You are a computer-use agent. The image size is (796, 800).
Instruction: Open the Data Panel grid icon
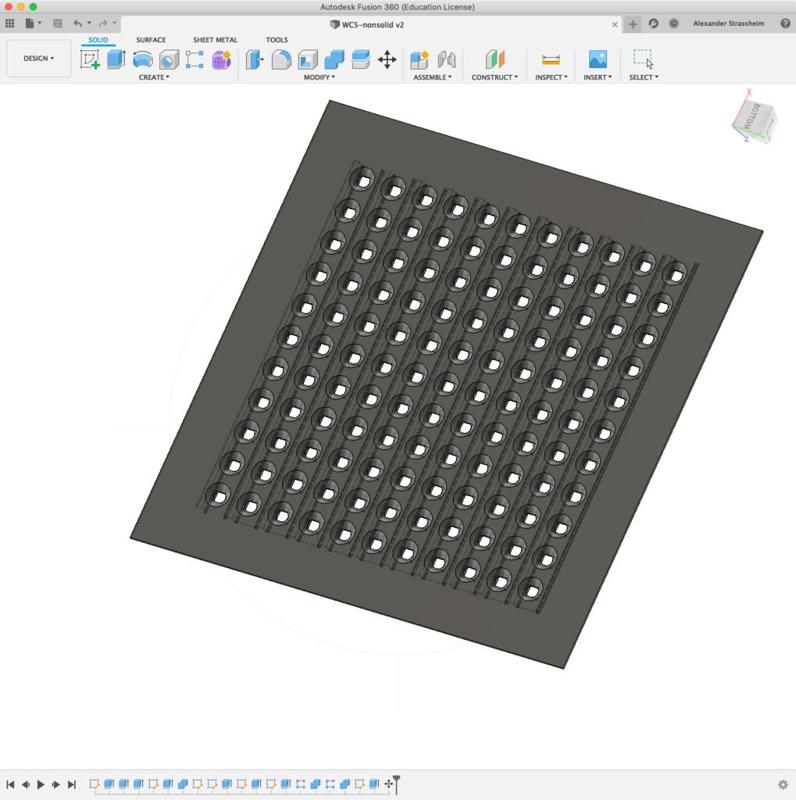click(x=10, y=23)
